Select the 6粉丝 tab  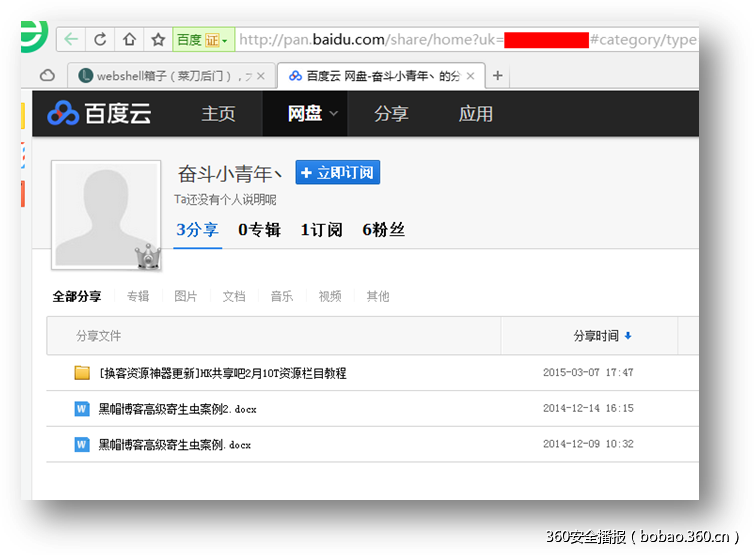point(383,230)
